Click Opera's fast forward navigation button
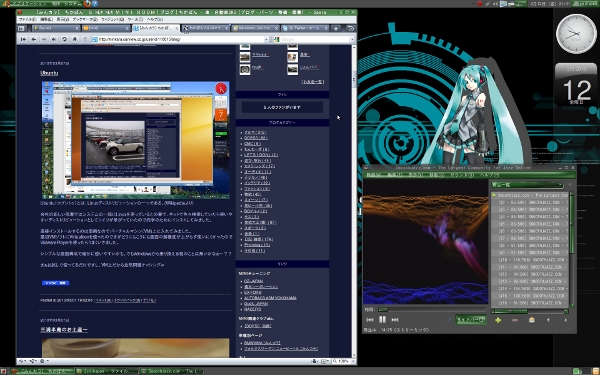Image resolution: width=600 pixels, height=375 pixels. coord(54,39)
